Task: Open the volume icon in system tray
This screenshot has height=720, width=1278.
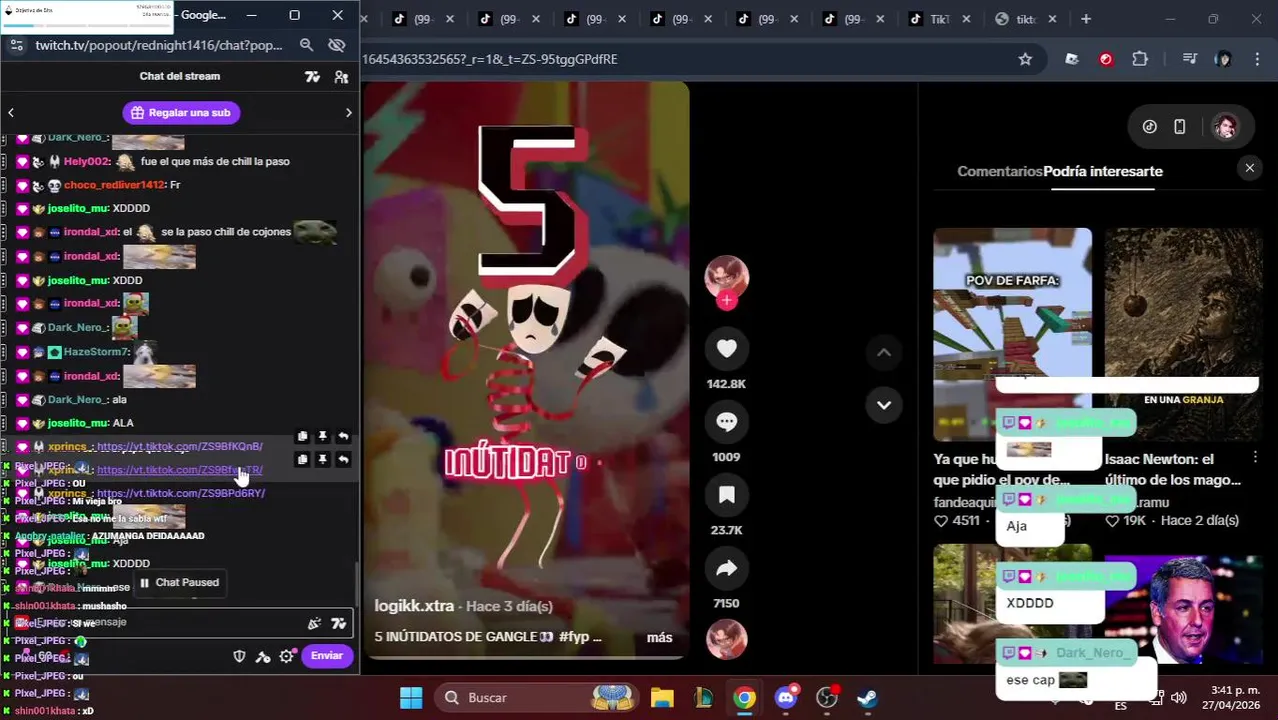Action: point(1179,697)
